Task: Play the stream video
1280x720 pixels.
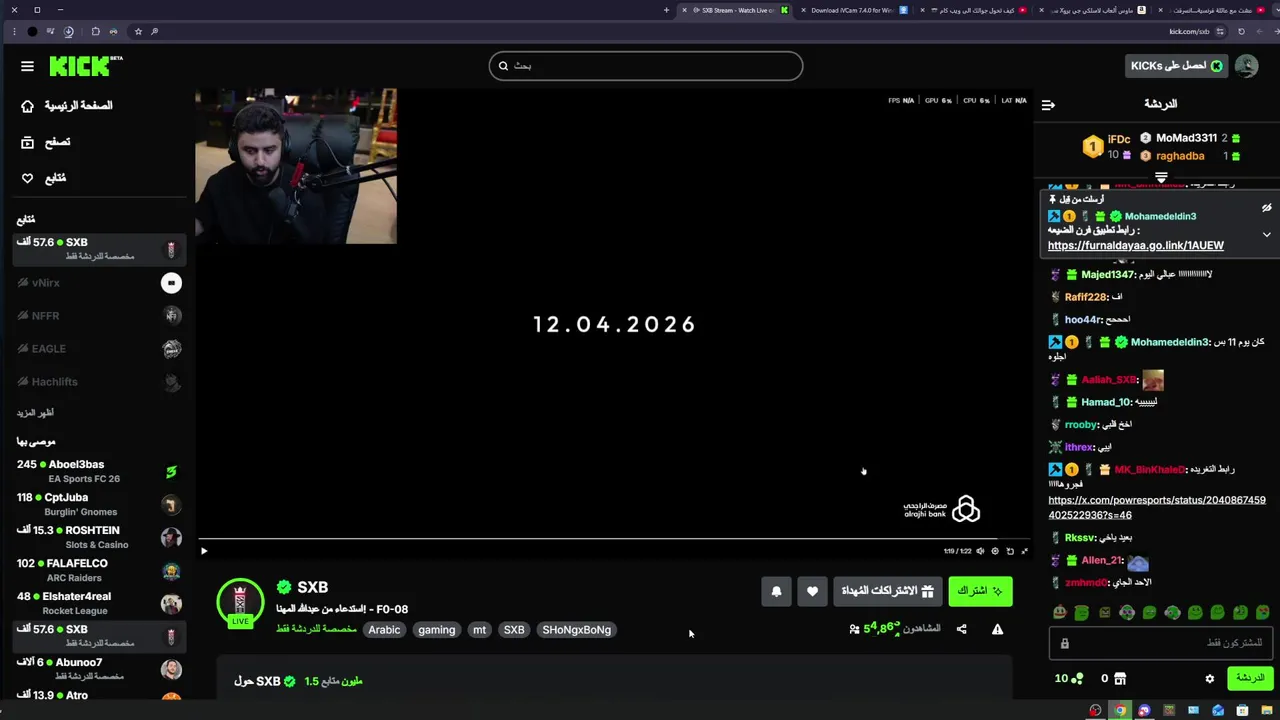Action: point(204,551)
